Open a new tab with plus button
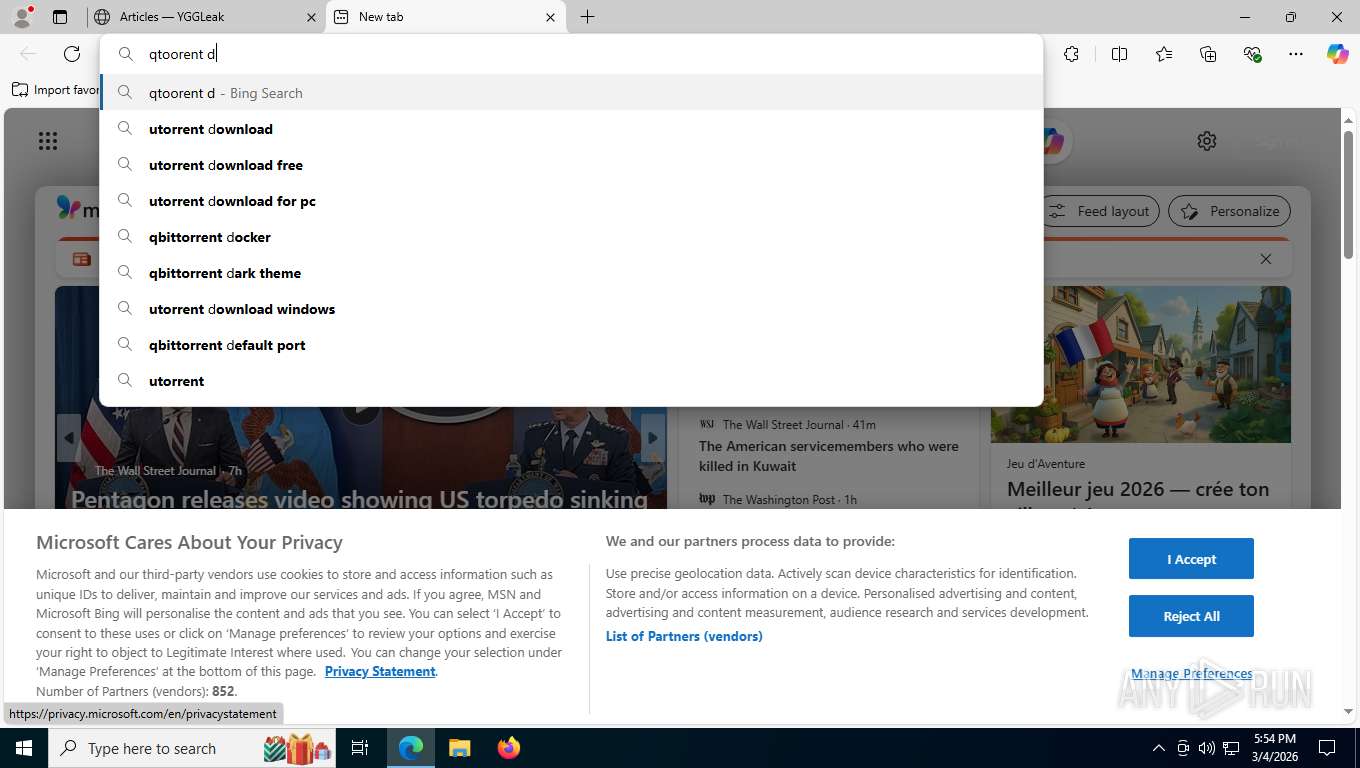Viewport: 1360px width, 768px height. (587, 17)
